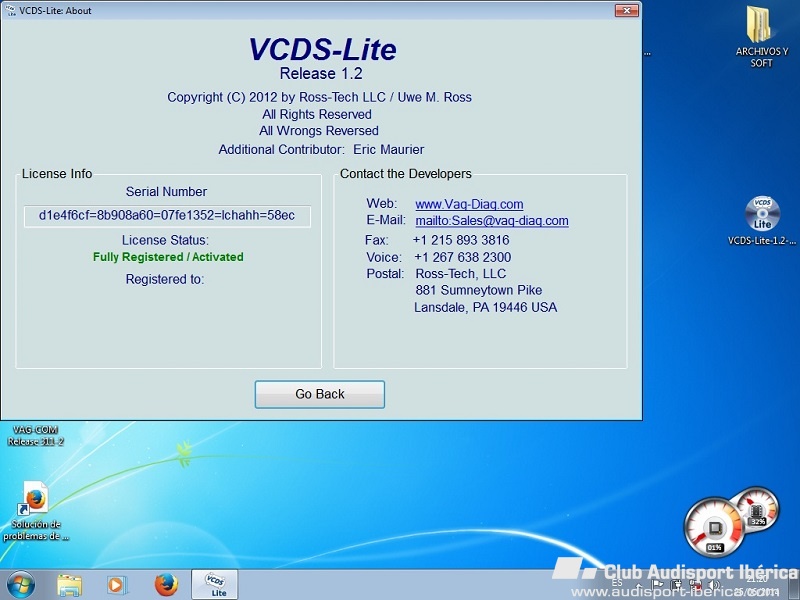This screenshot has height=600, width=800.
Task: Click the Additional Contributor: Eric Maurier line
Action: point(321,149)
